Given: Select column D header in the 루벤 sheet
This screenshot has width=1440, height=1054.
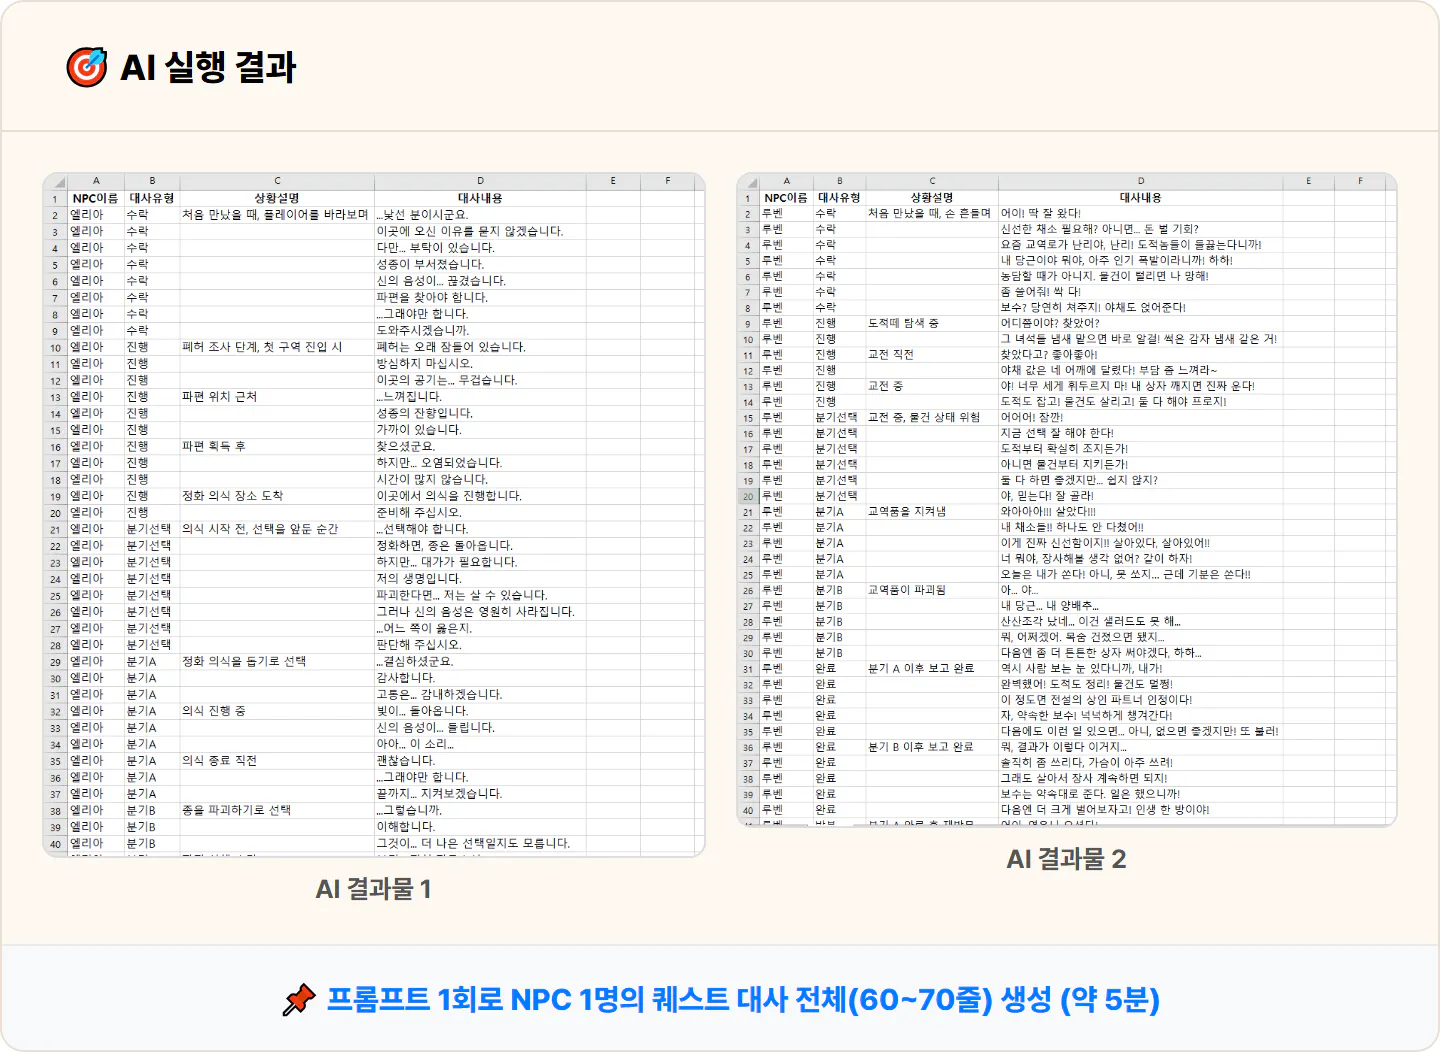Looking at the screenshot, I should click(1141, 181).
